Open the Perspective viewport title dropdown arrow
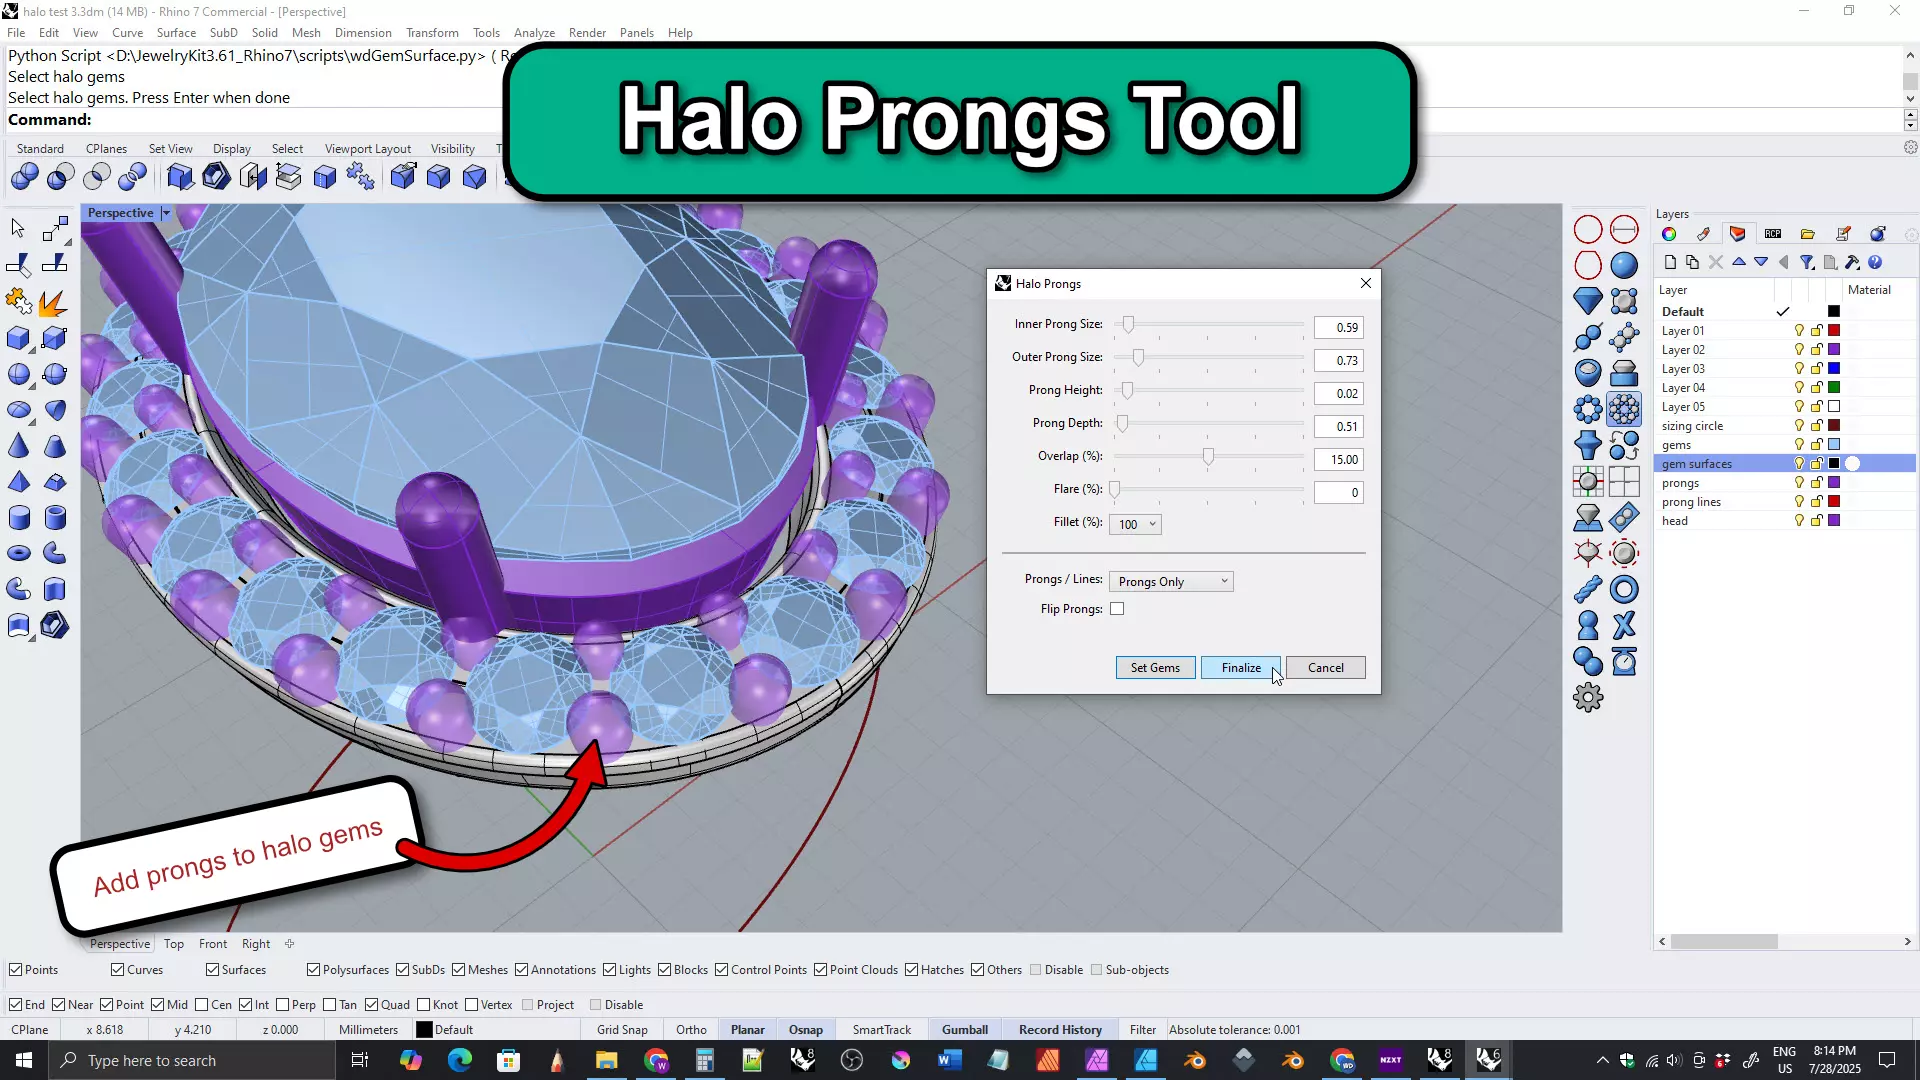 click(166, 213)
